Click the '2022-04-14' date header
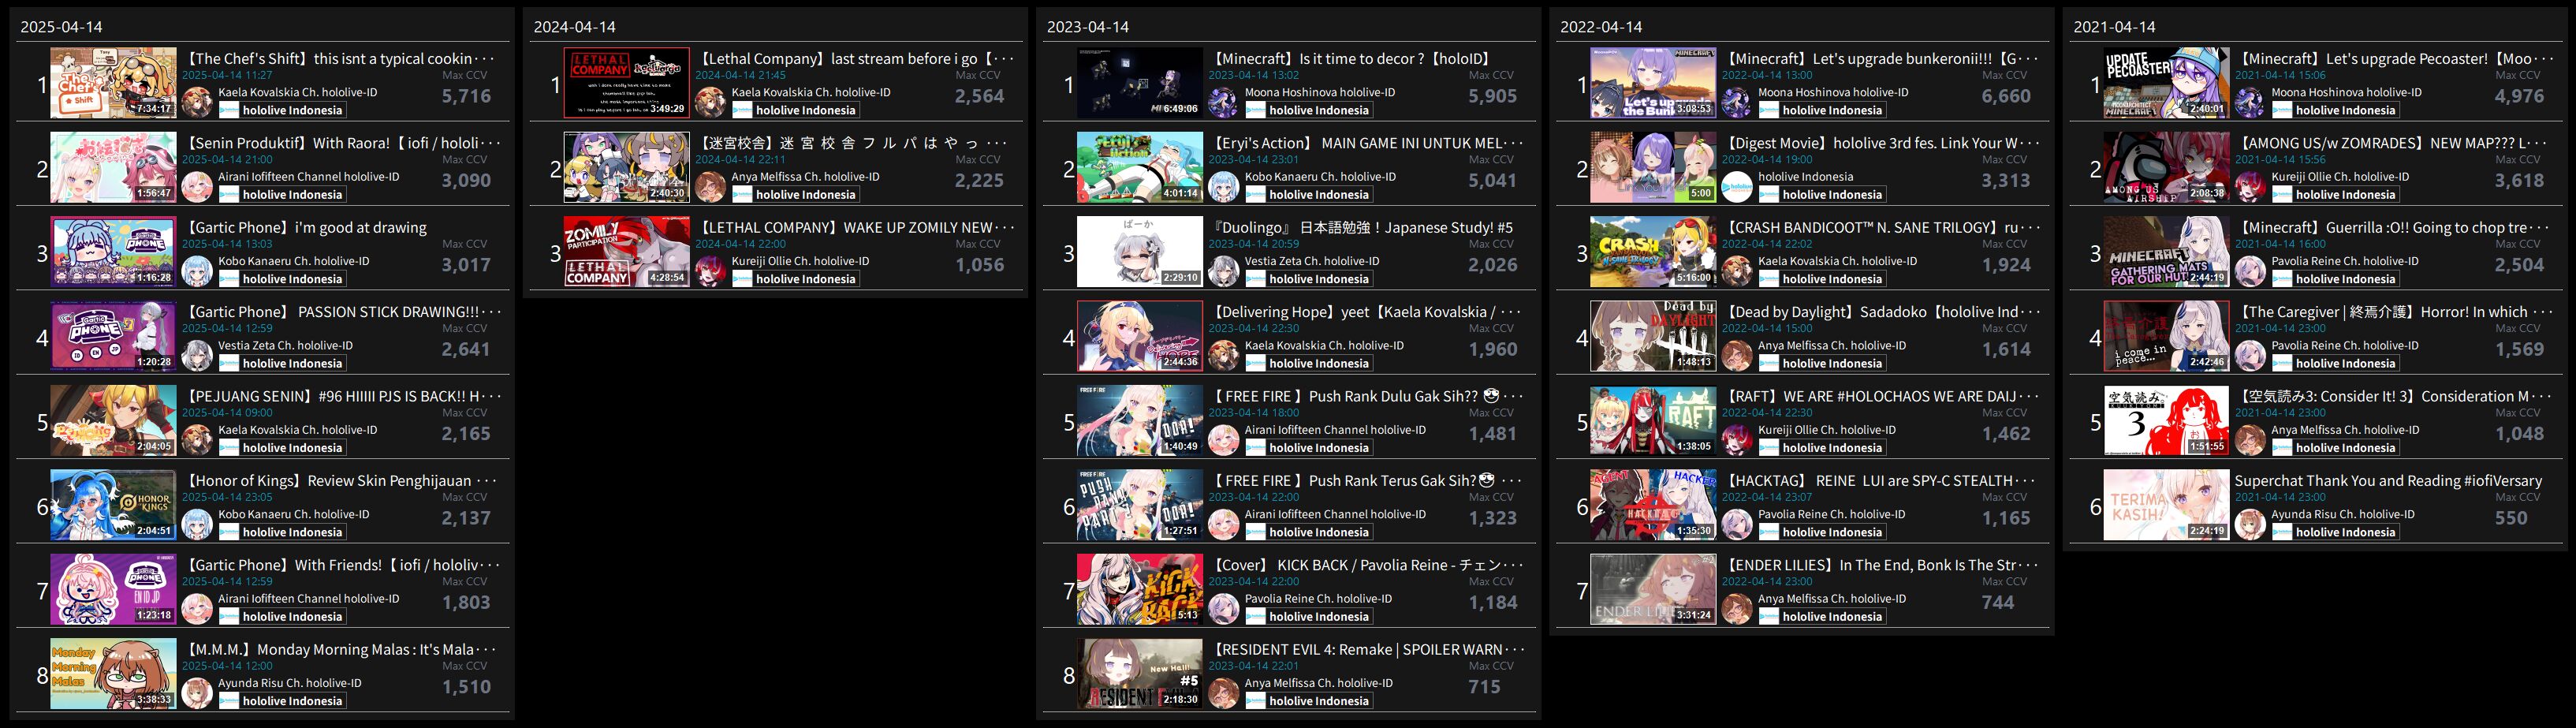 [1601, 27]
